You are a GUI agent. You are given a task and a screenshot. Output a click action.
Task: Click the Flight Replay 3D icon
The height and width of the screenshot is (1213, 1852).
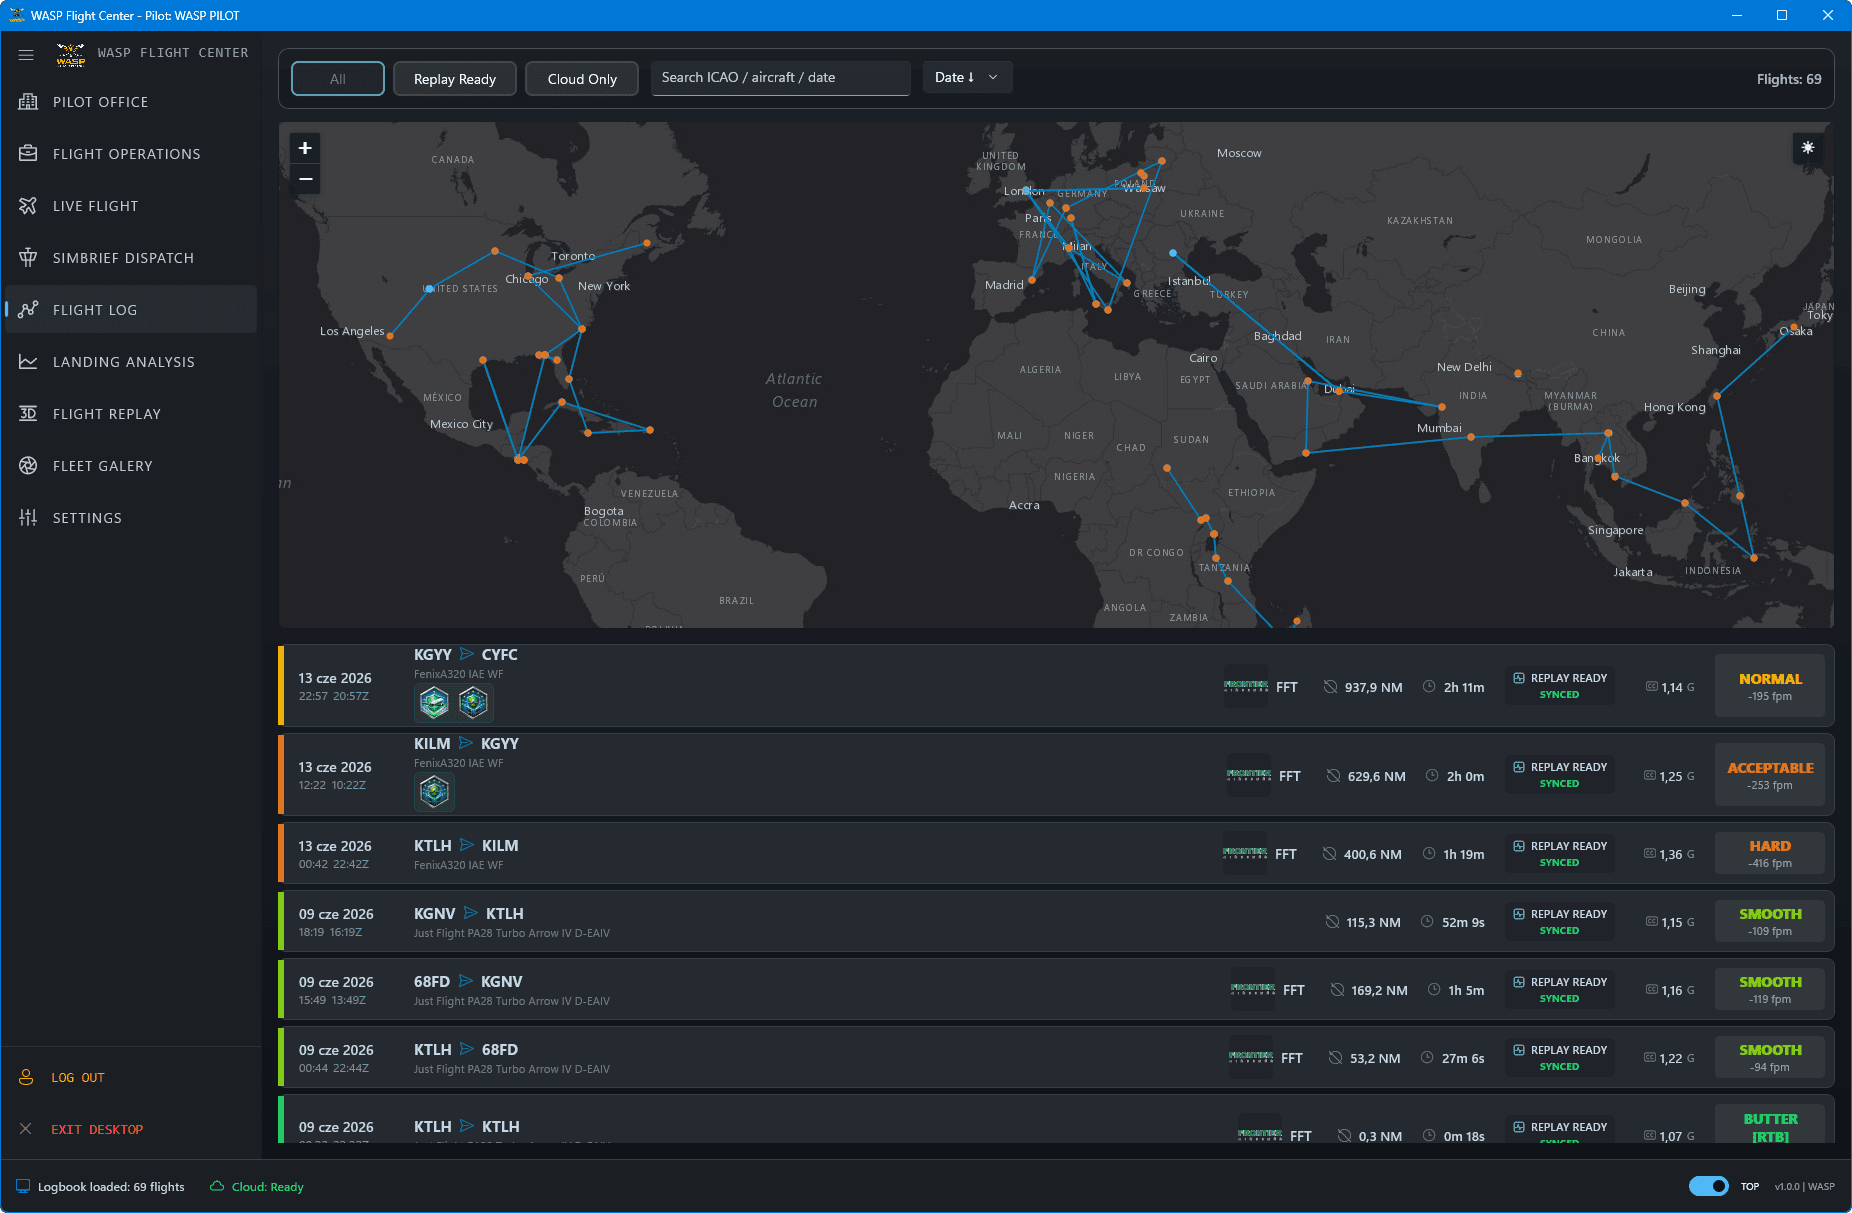pos(28,414)
